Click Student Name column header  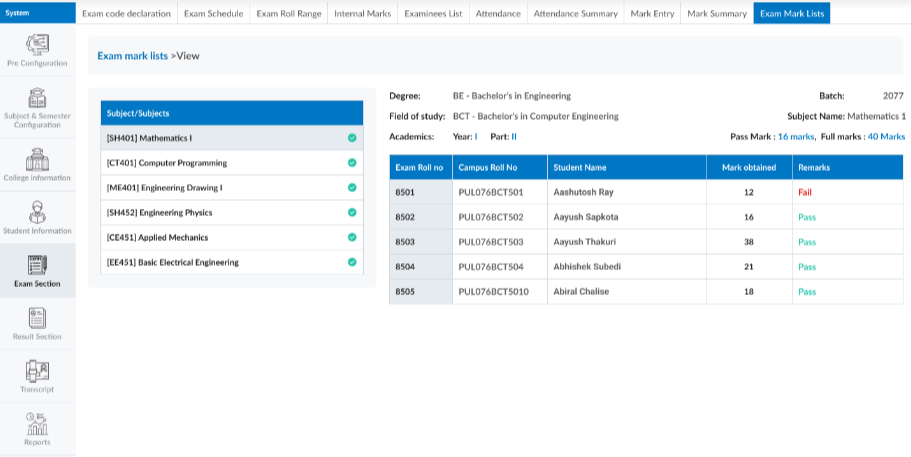pyautogui.click(x=627, y=167)
